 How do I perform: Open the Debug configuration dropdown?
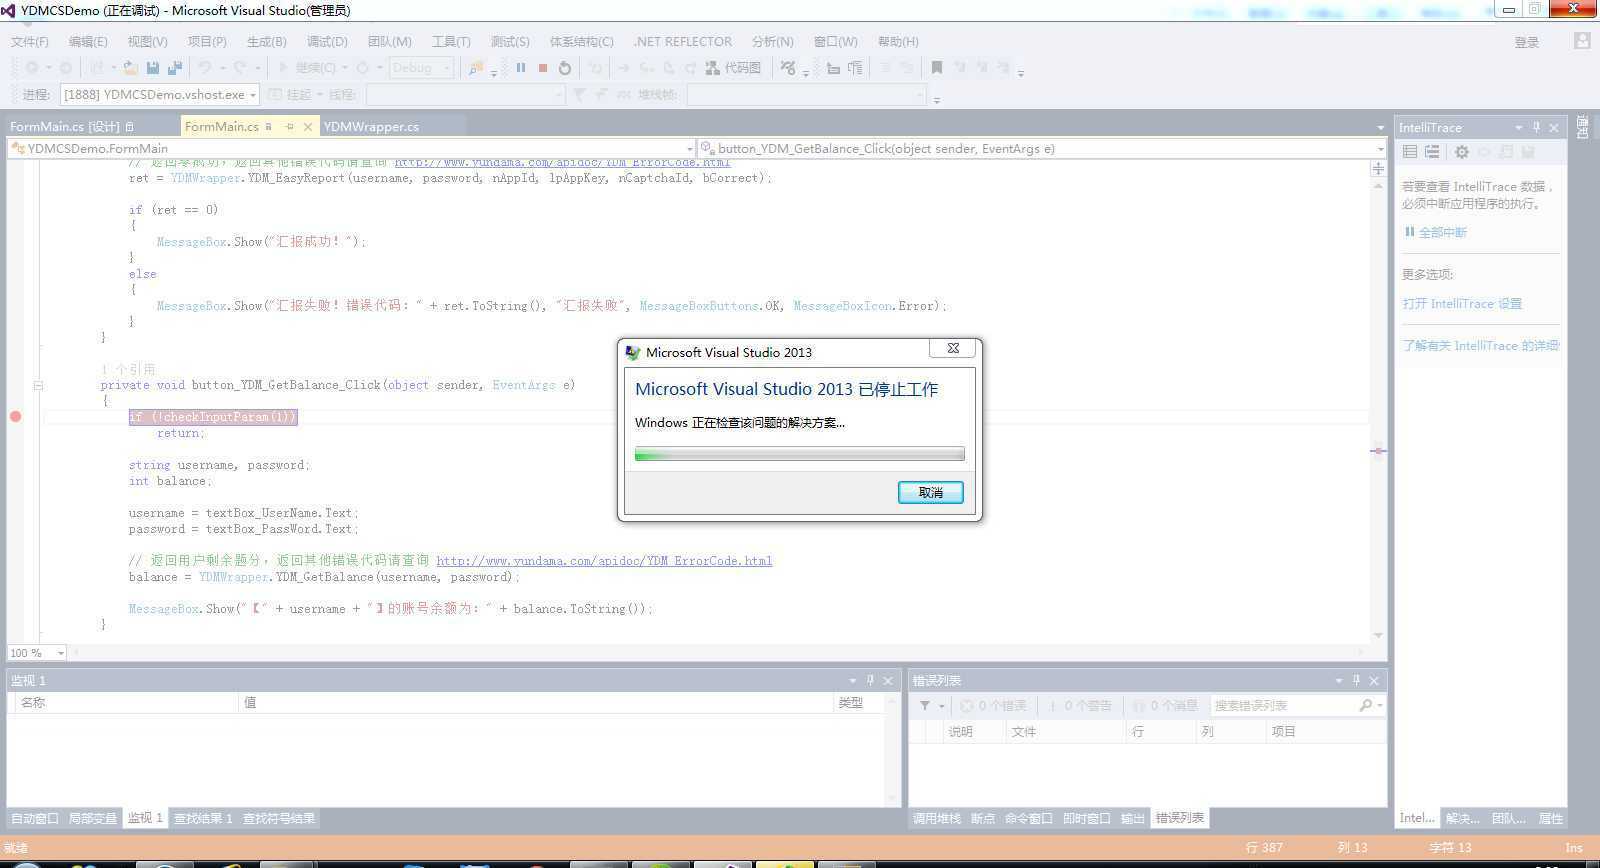pyautogui.click(x=446, y=68)
